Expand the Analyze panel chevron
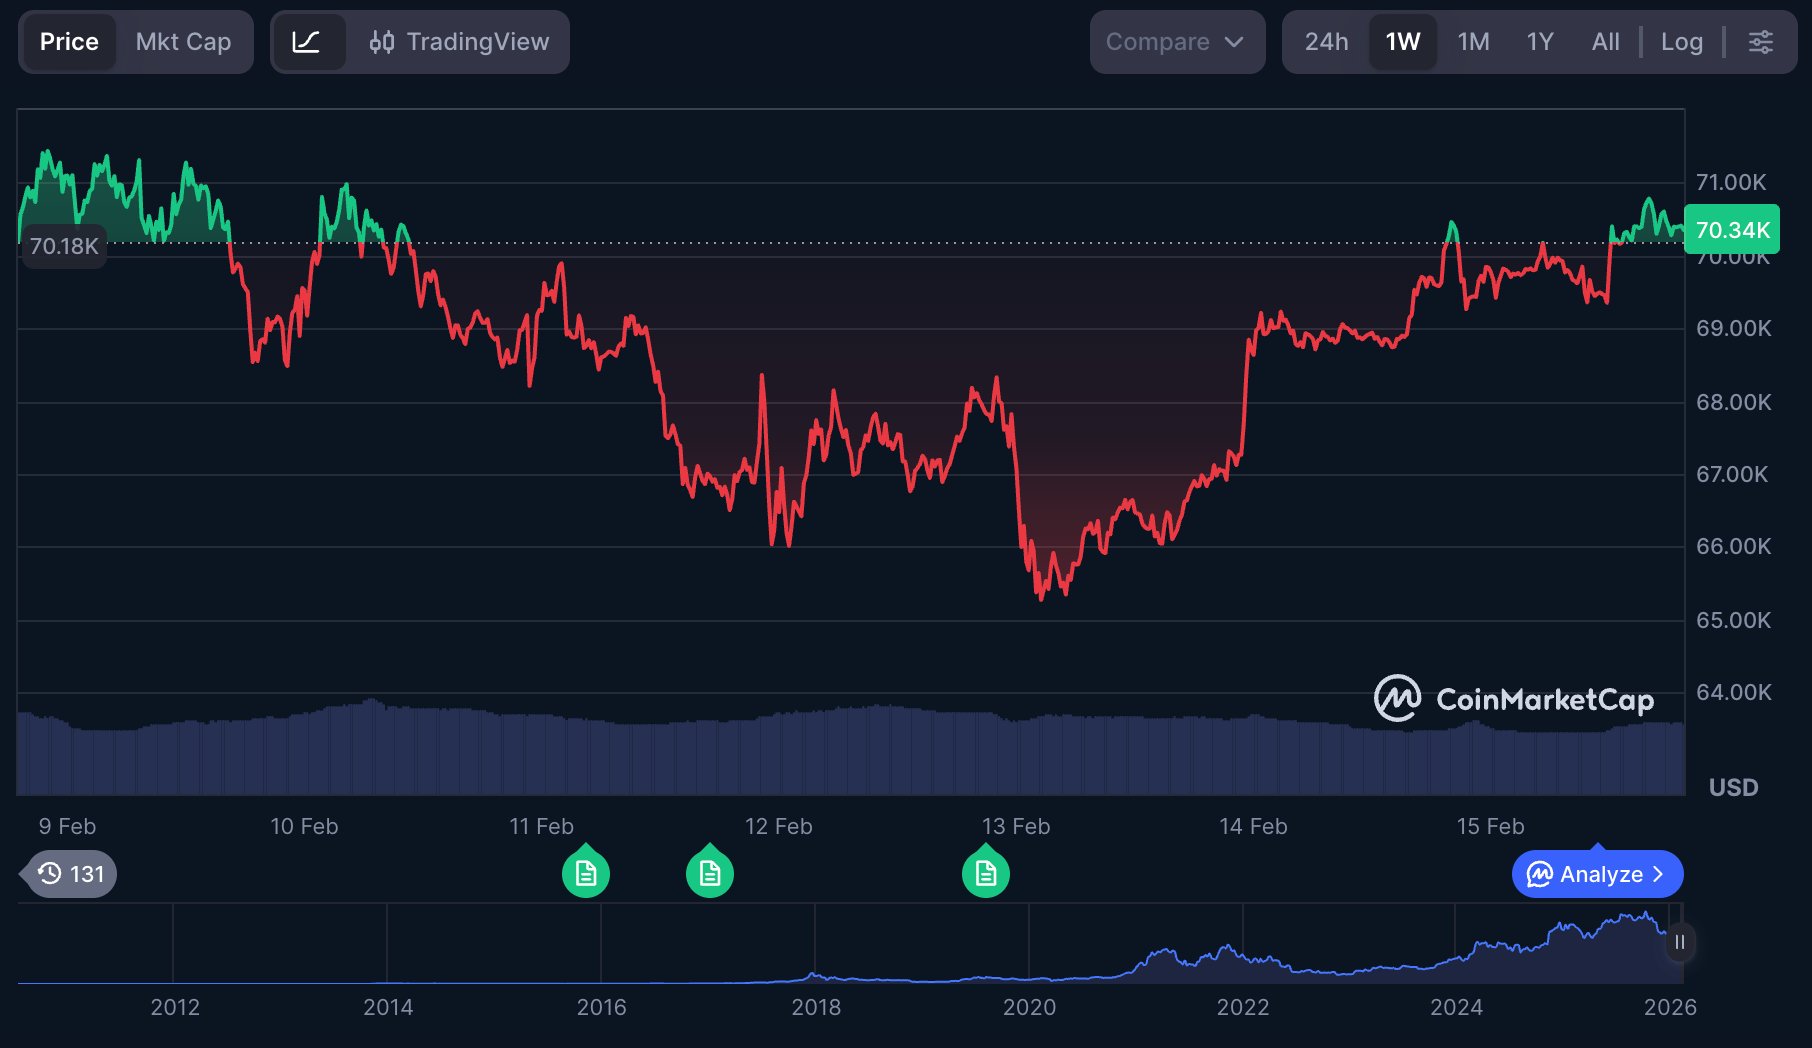1812x1048 pixels. [x=1658, y=874]
